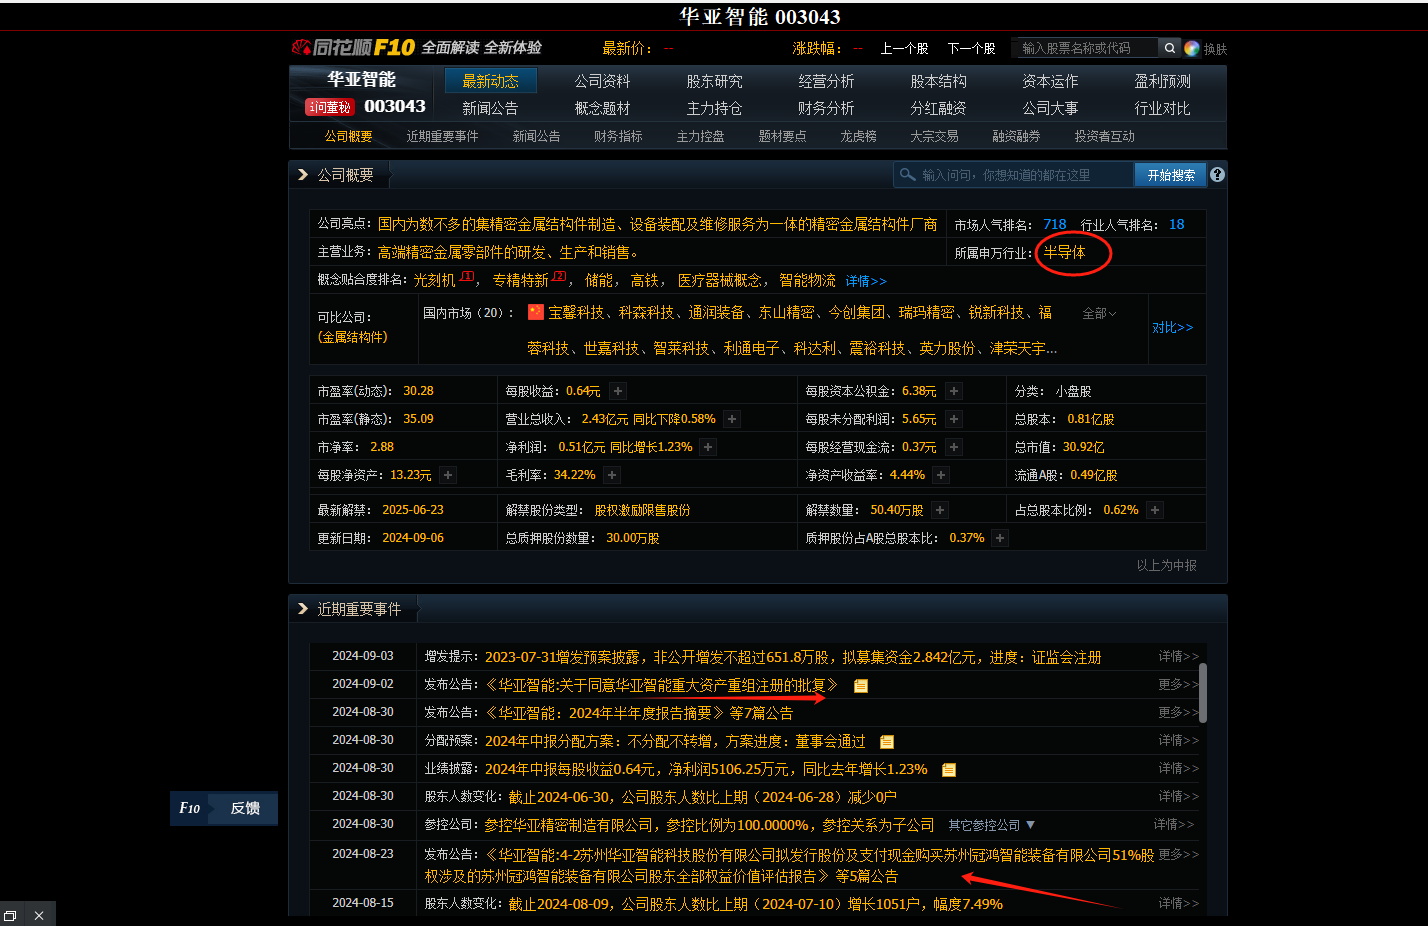1428x926 pixels.
Task: Click the 下一个股 button
Action: 971,48
